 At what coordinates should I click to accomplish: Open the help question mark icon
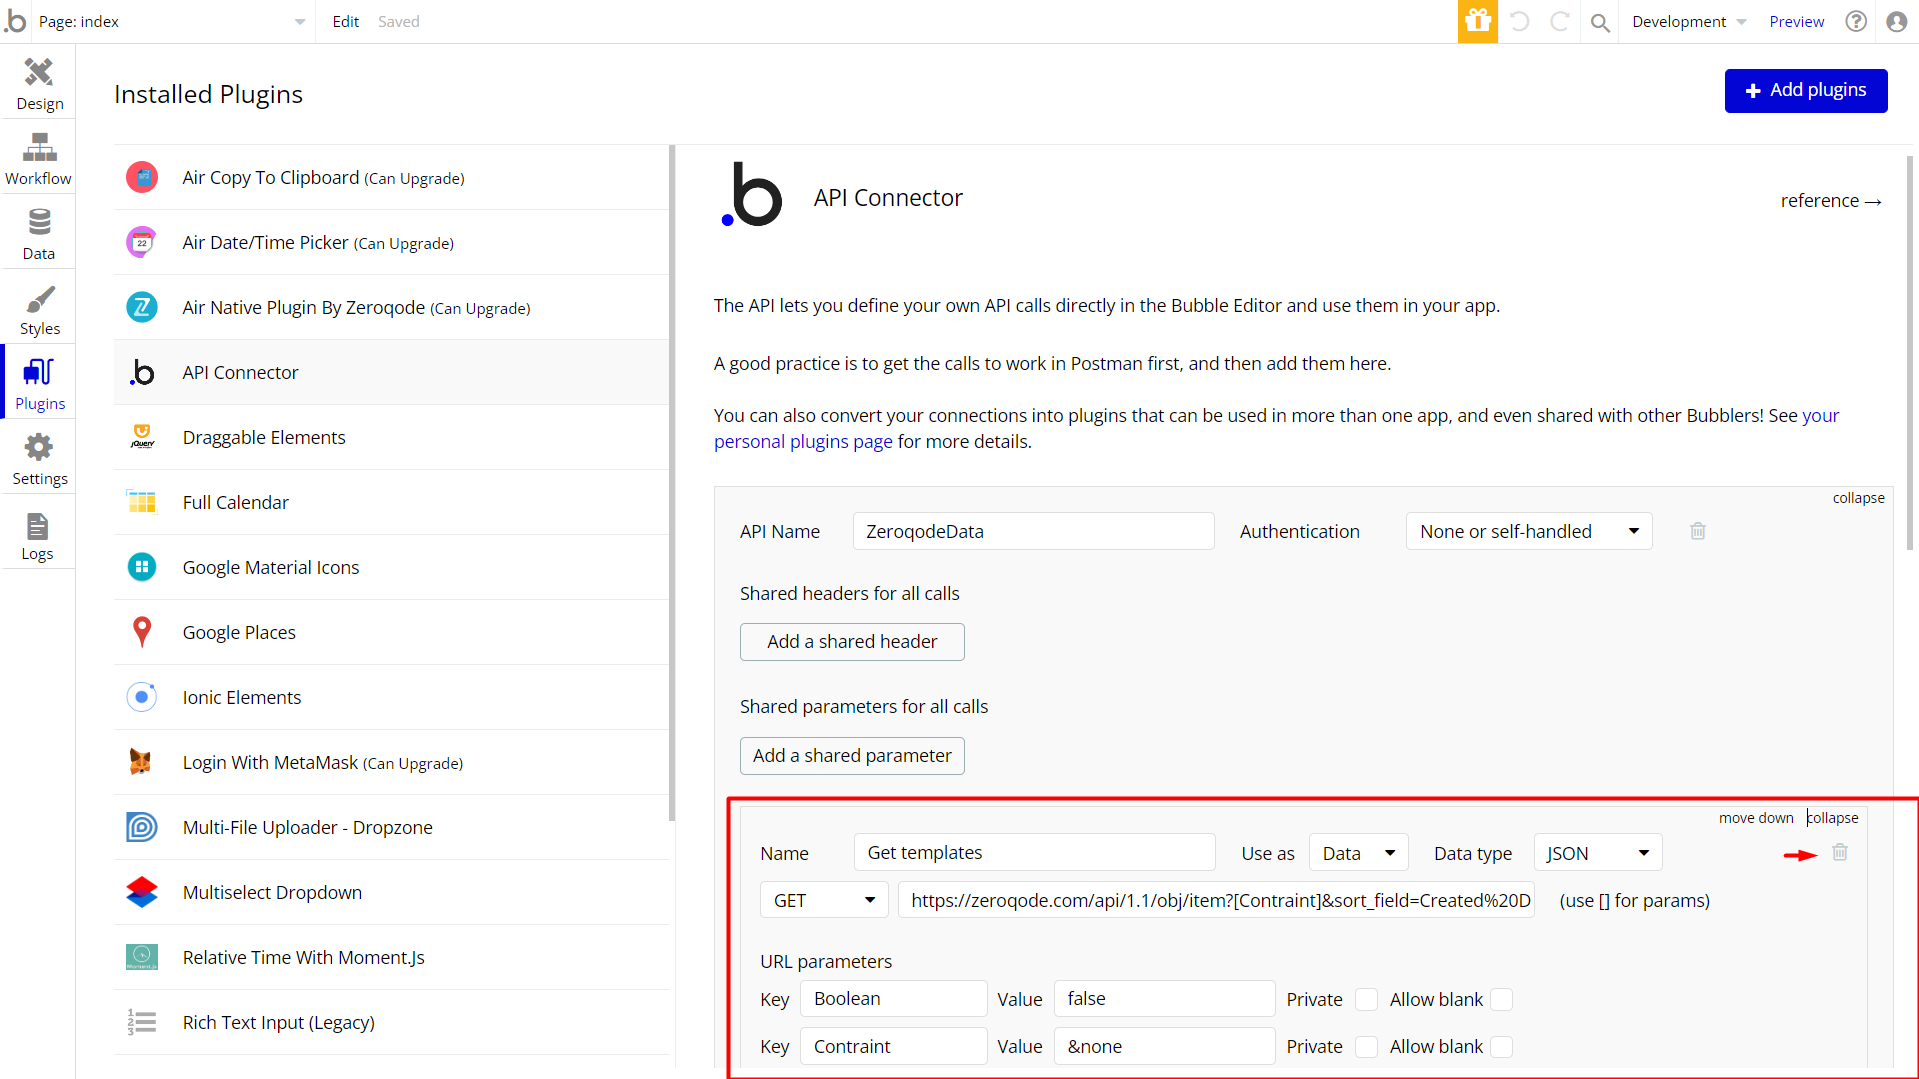(1856, 21)
